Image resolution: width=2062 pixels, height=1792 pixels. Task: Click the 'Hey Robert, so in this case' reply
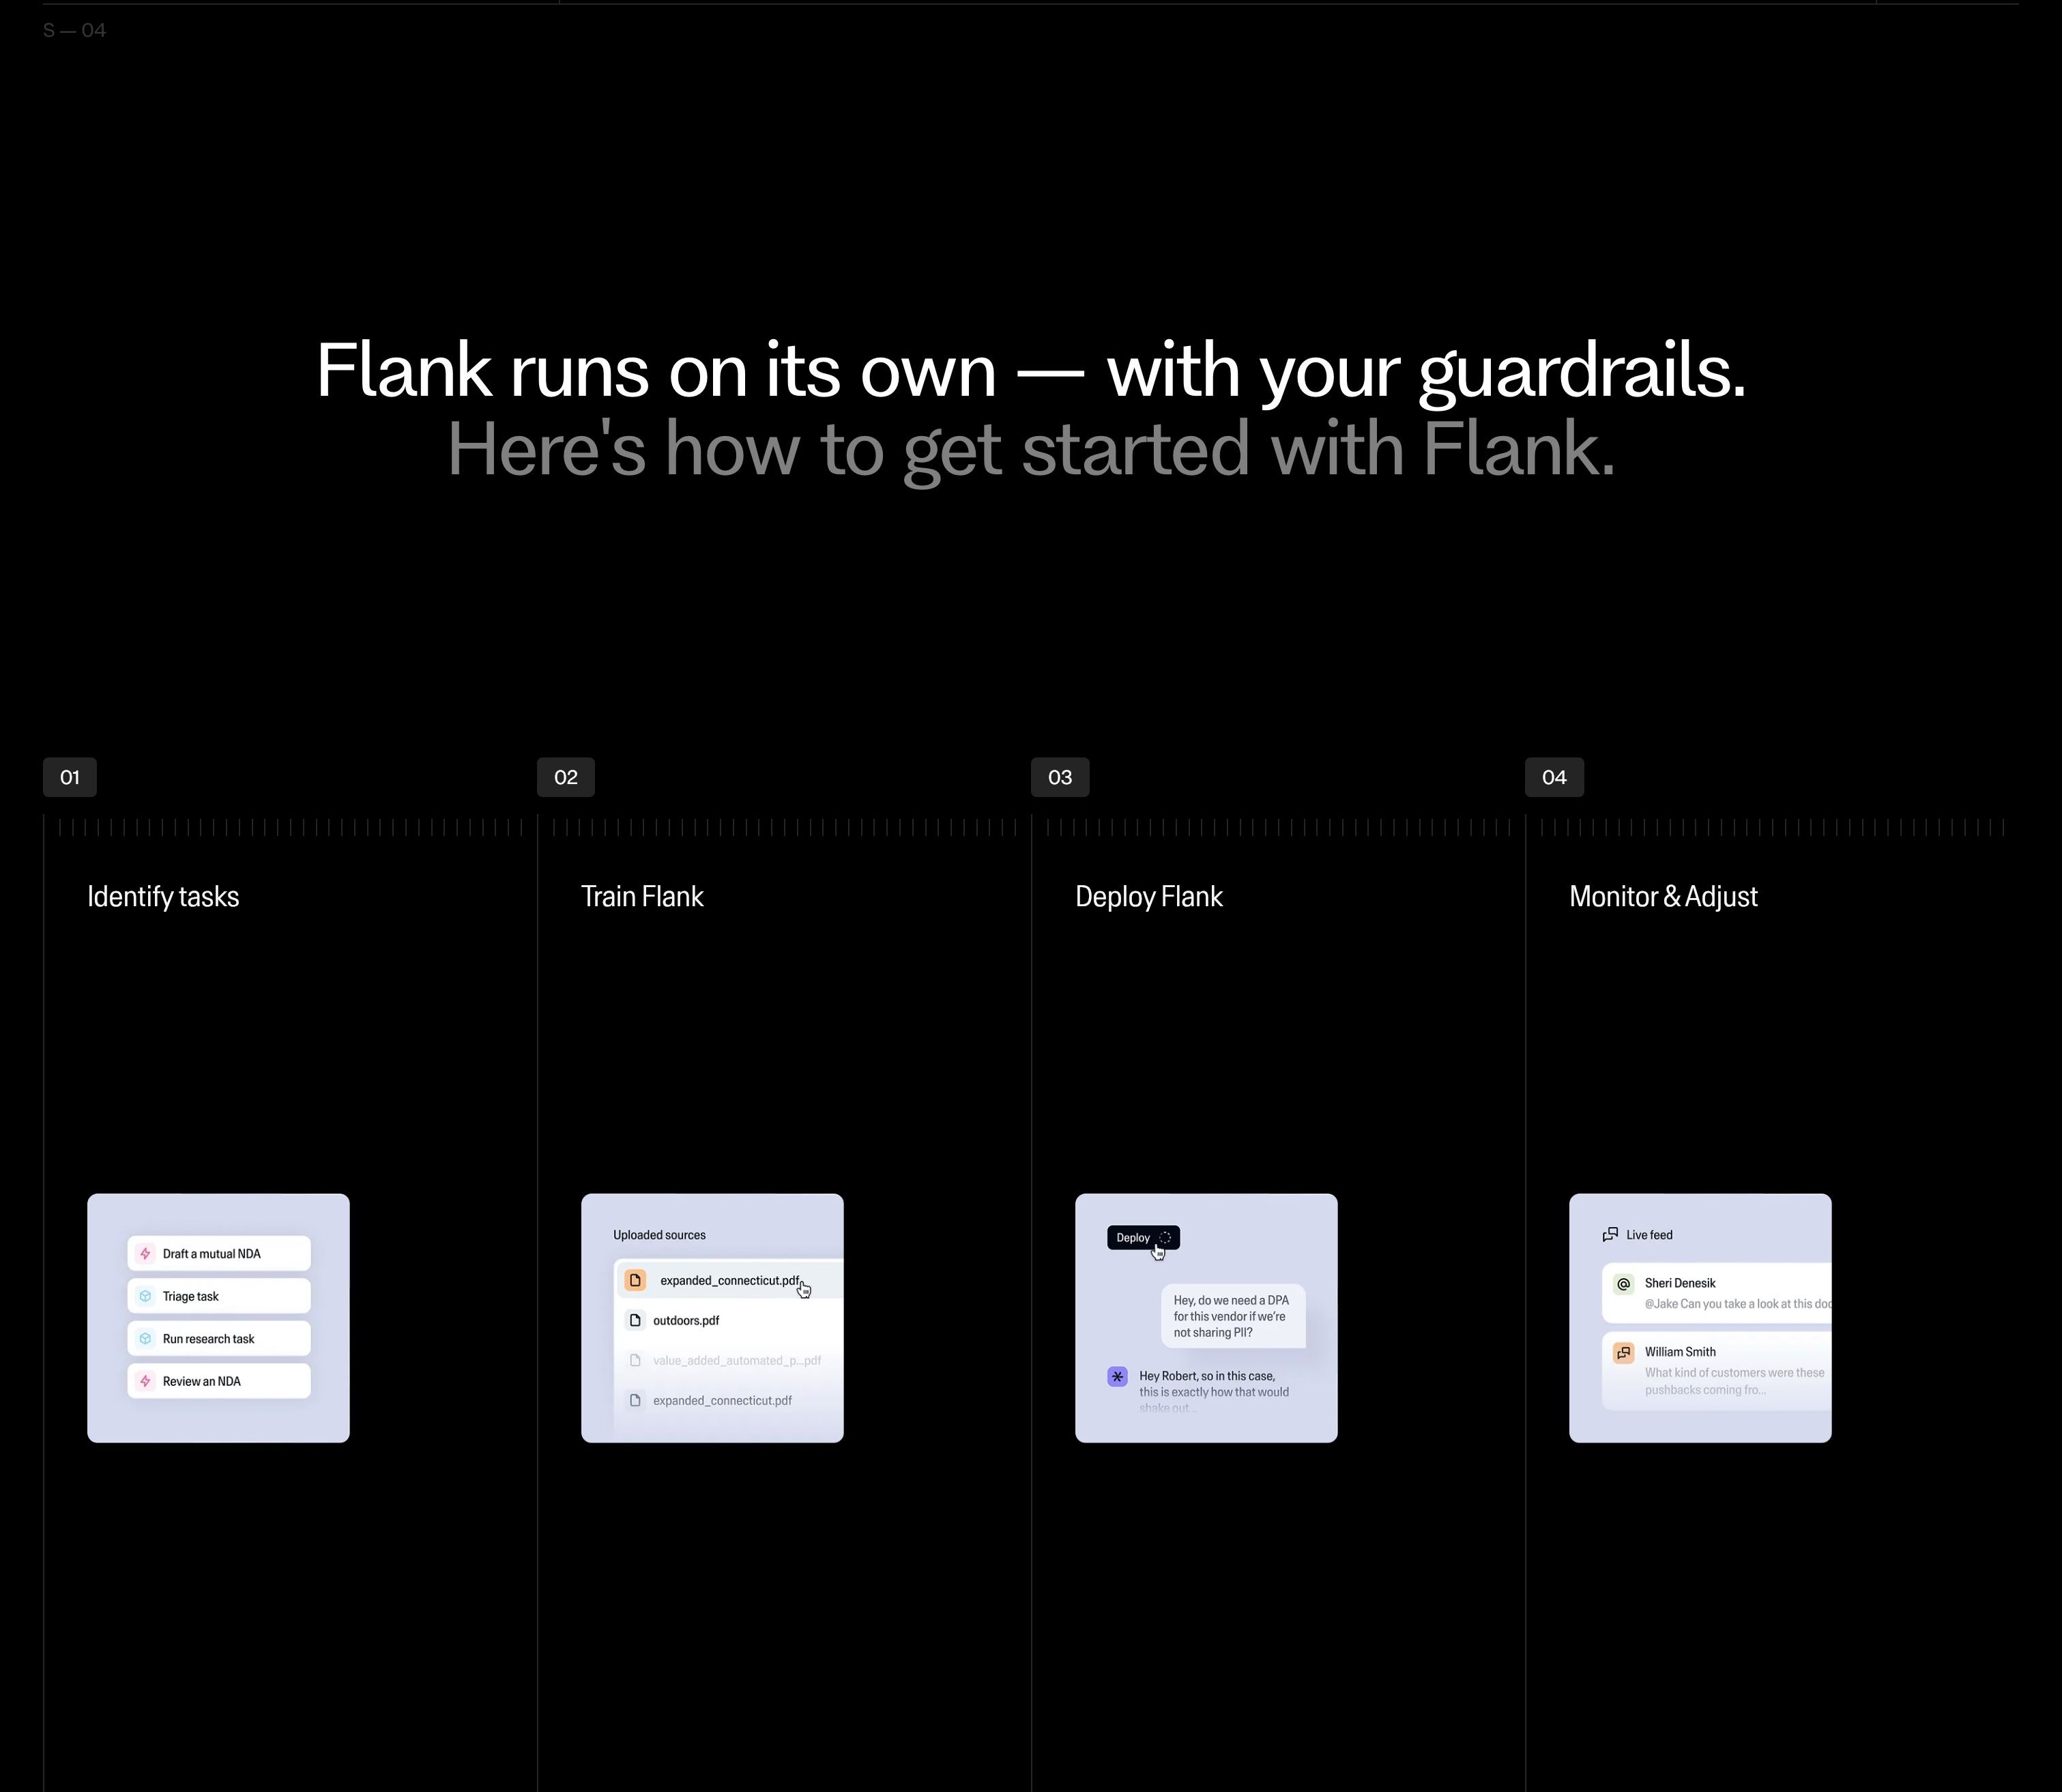pyautogui.click(x=1213, y=1391)
